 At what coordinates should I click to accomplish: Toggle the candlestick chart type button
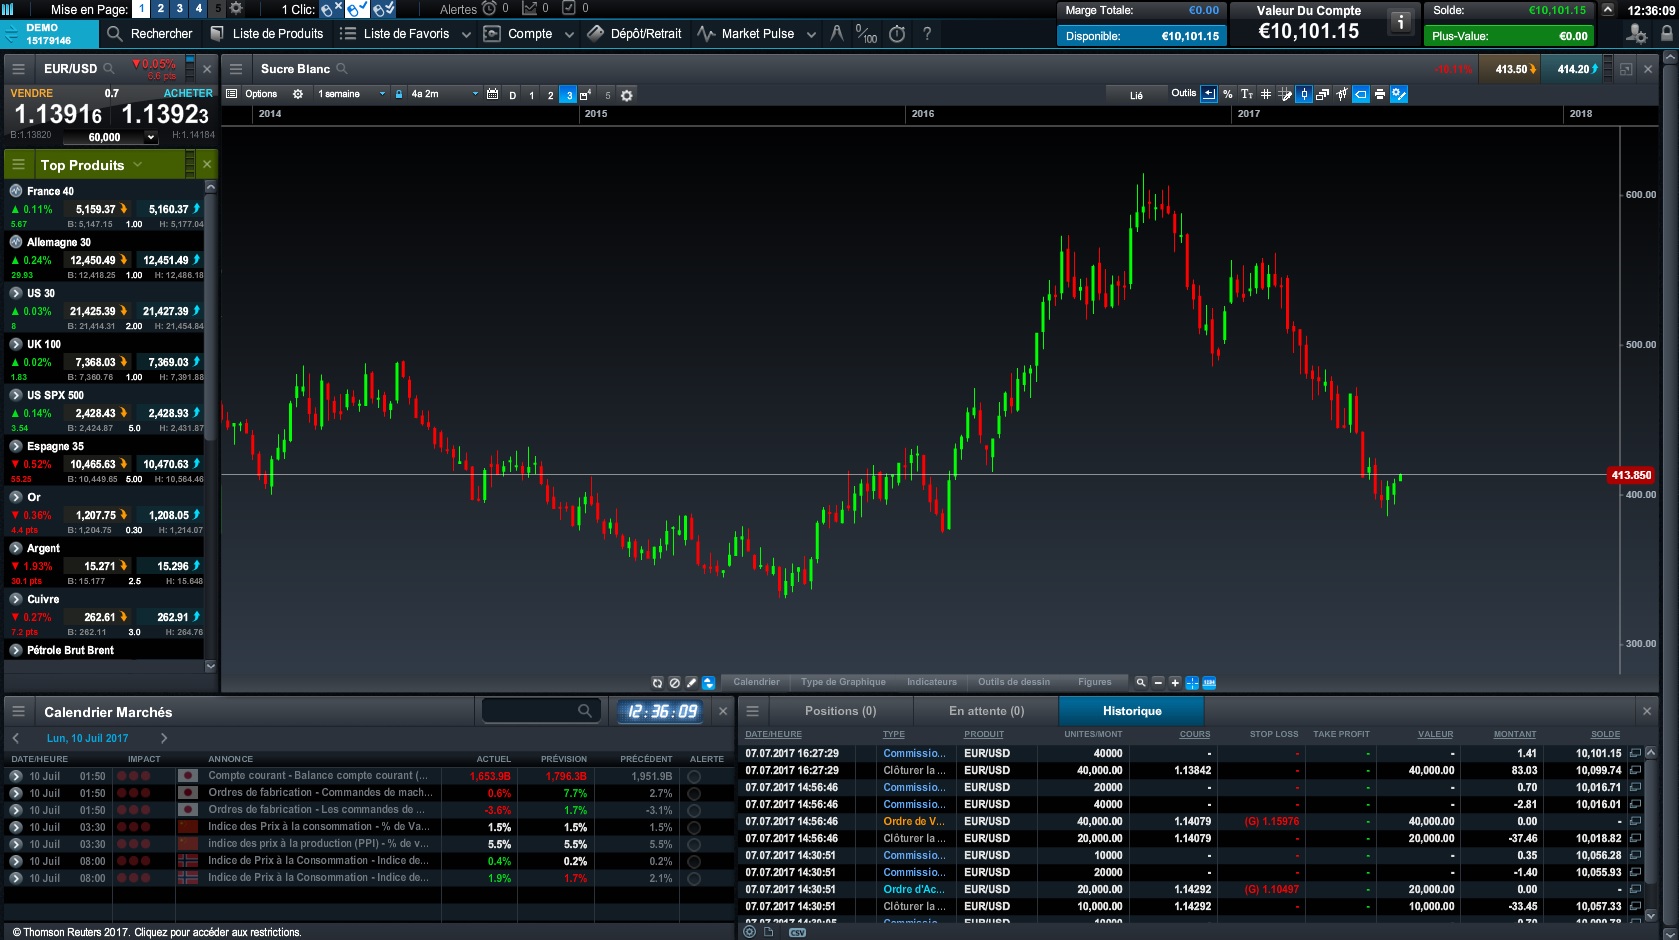click(1304, 94)
